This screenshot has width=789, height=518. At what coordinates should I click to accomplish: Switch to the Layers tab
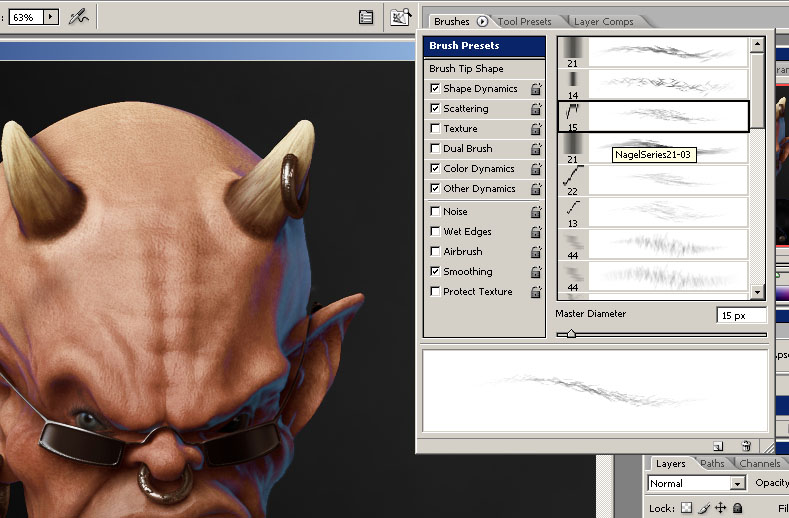(670, 464)
